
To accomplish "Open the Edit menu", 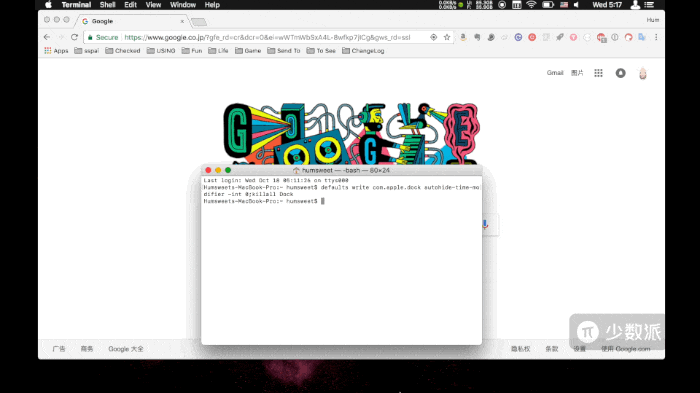I will [x=130, y=5].
